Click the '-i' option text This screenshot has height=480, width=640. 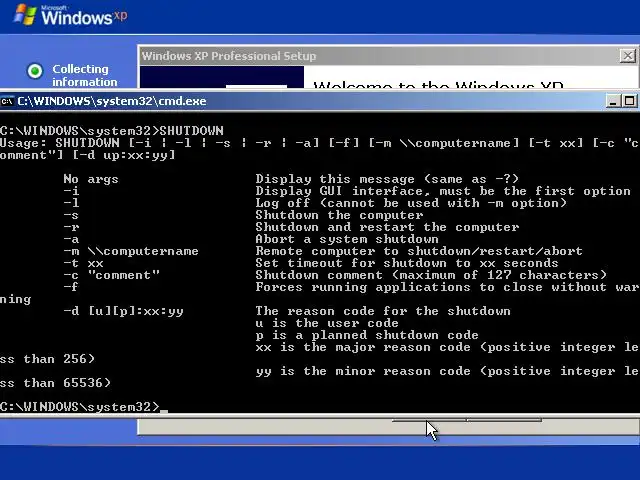click(x=71, y=191)
